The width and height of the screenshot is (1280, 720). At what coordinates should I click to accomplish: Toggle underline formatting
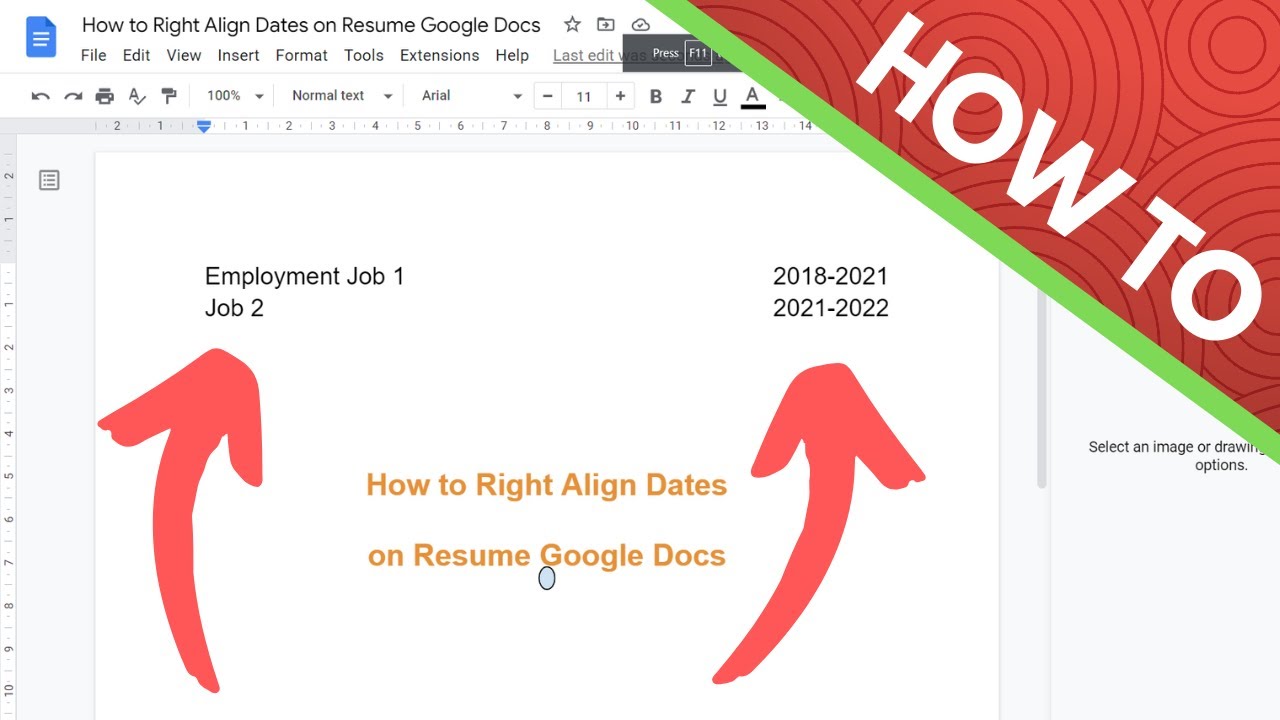pyautogui.click(x=720, y=96)
